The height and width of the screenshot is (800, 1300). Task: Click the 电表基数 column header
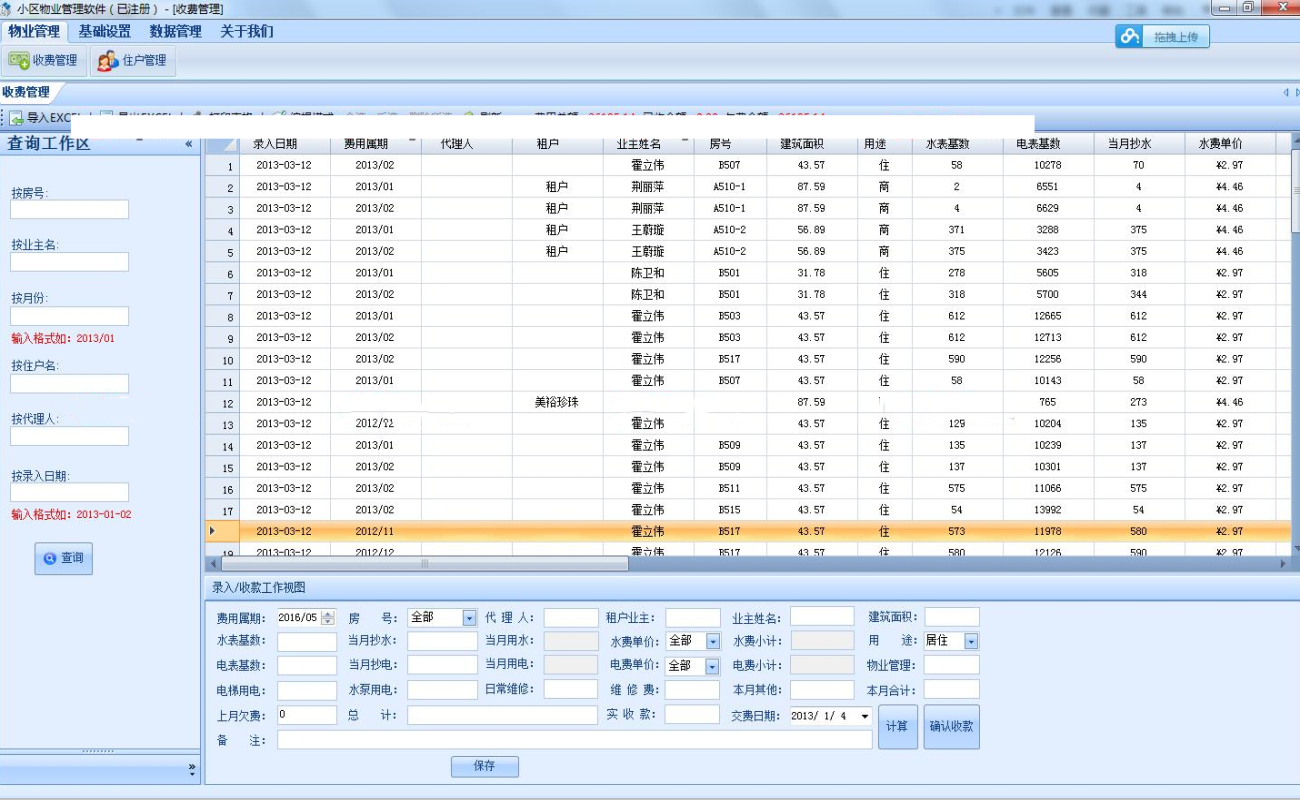1048,144
